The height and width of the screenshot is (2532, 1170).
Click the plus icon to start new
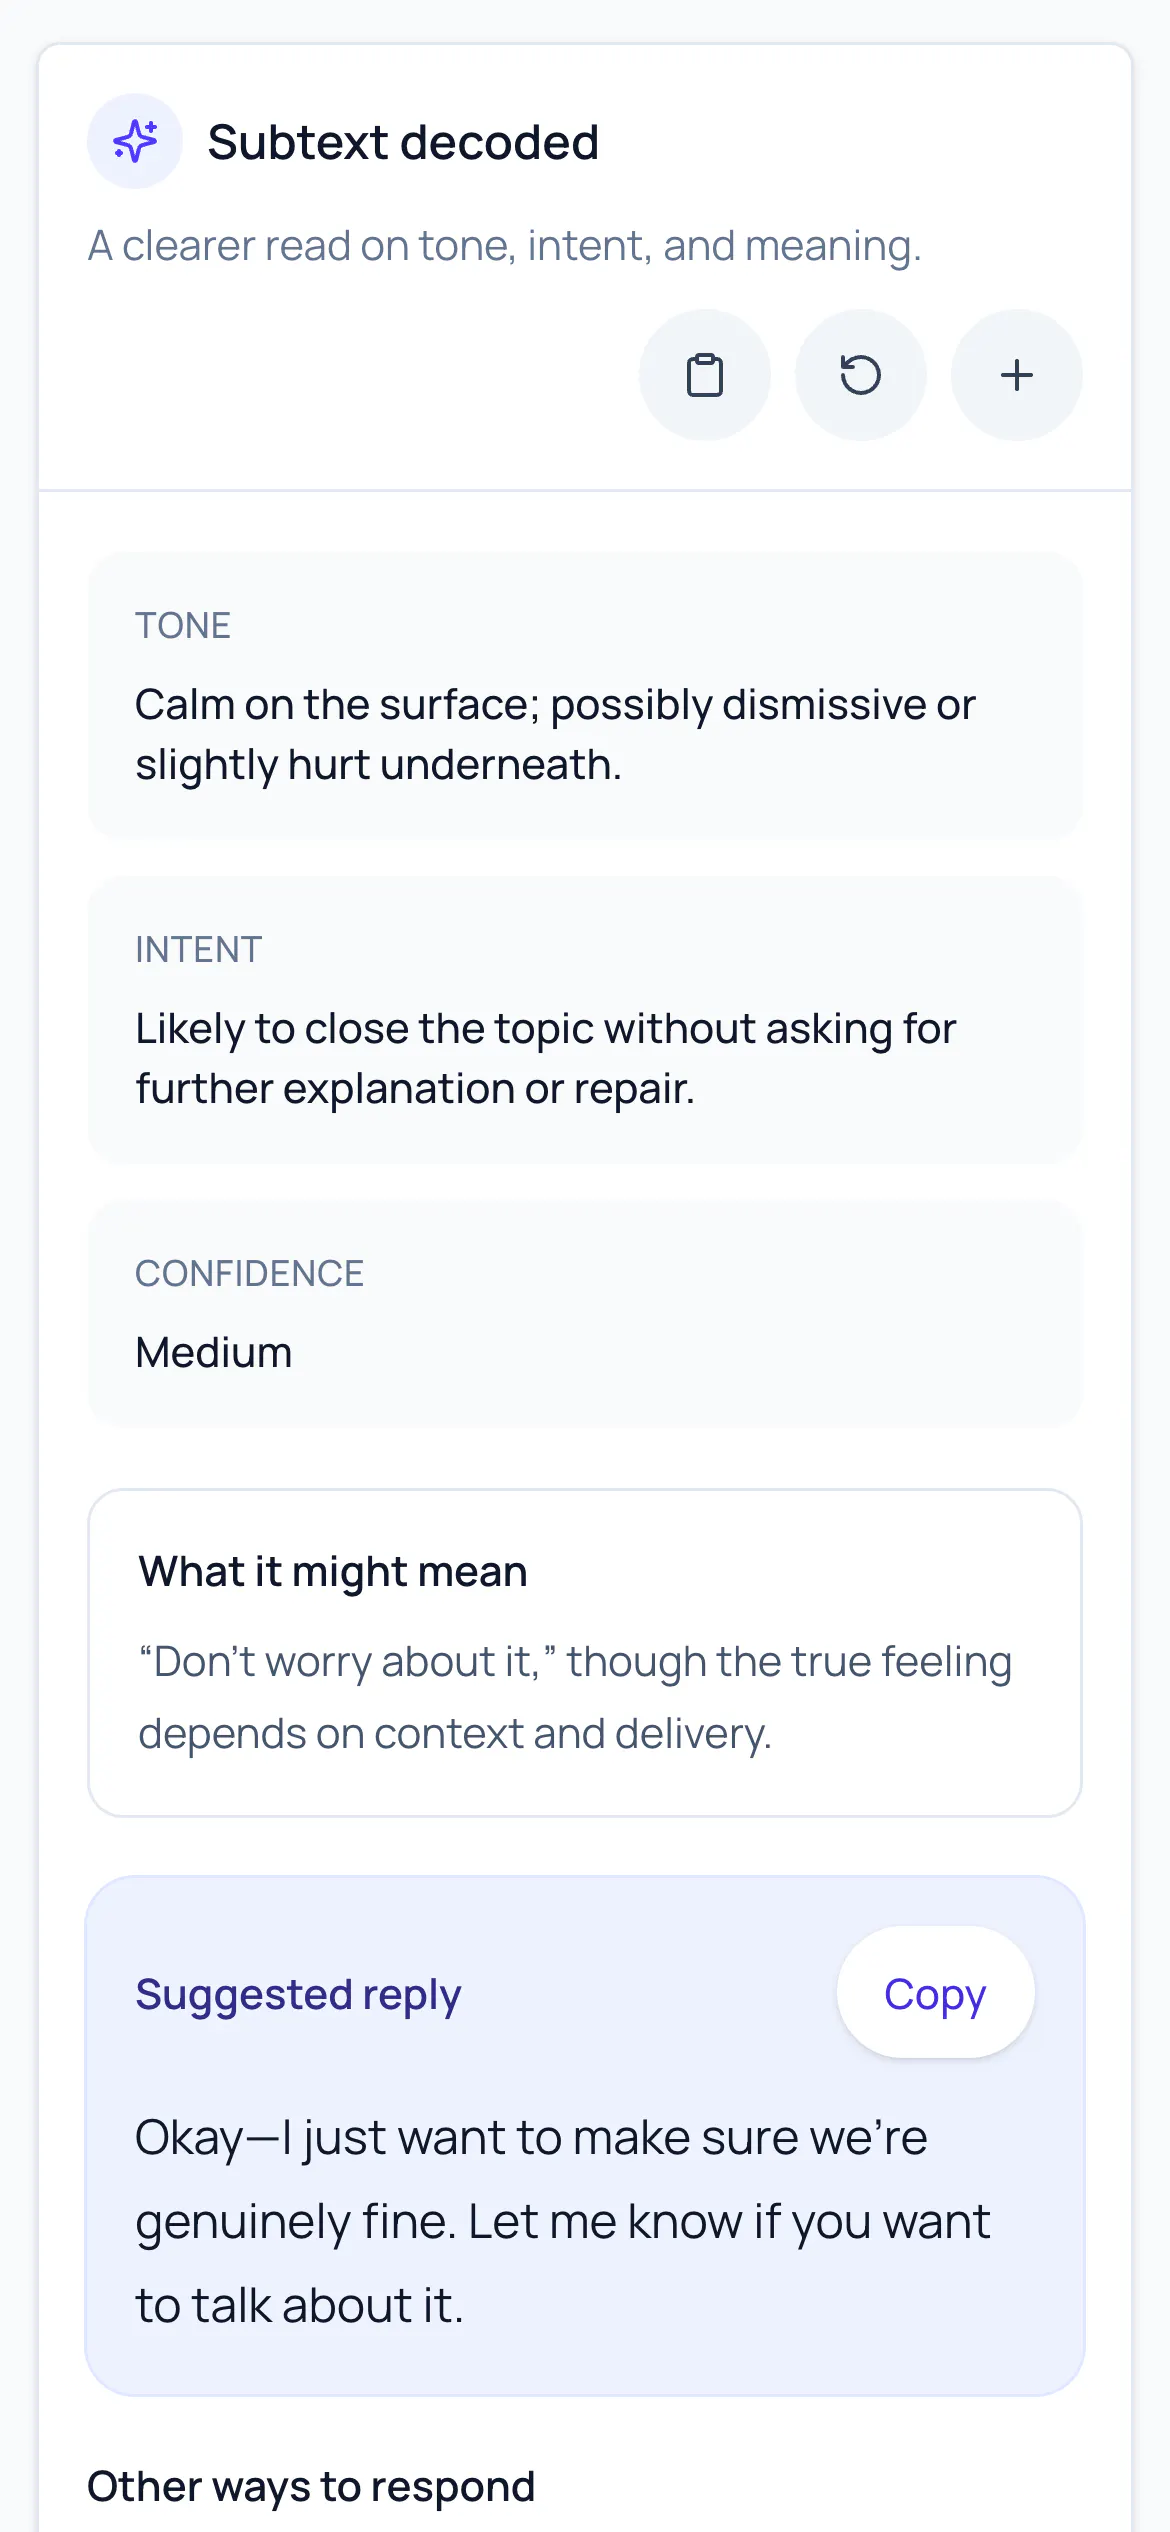click(1017, 375)
